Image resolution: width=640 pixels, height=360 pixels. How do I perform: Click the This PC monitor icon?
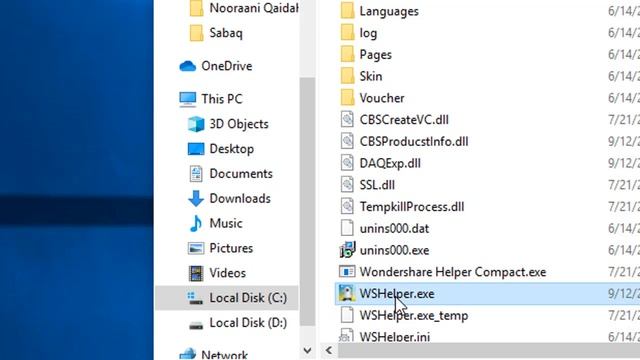pos(188,99)
